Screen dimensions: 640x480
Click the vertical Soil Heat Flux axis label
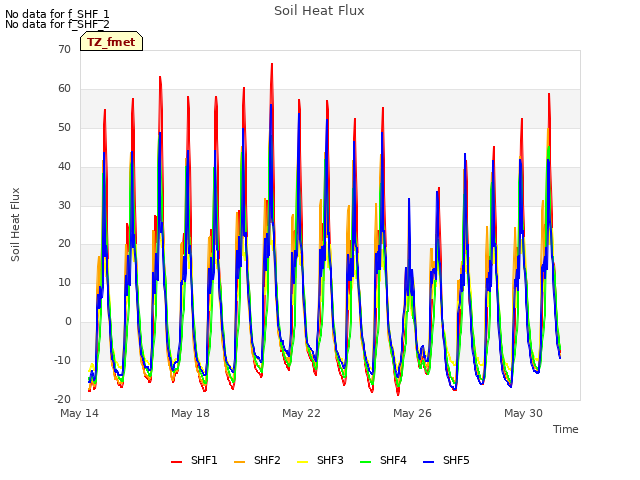coord(15,224)
